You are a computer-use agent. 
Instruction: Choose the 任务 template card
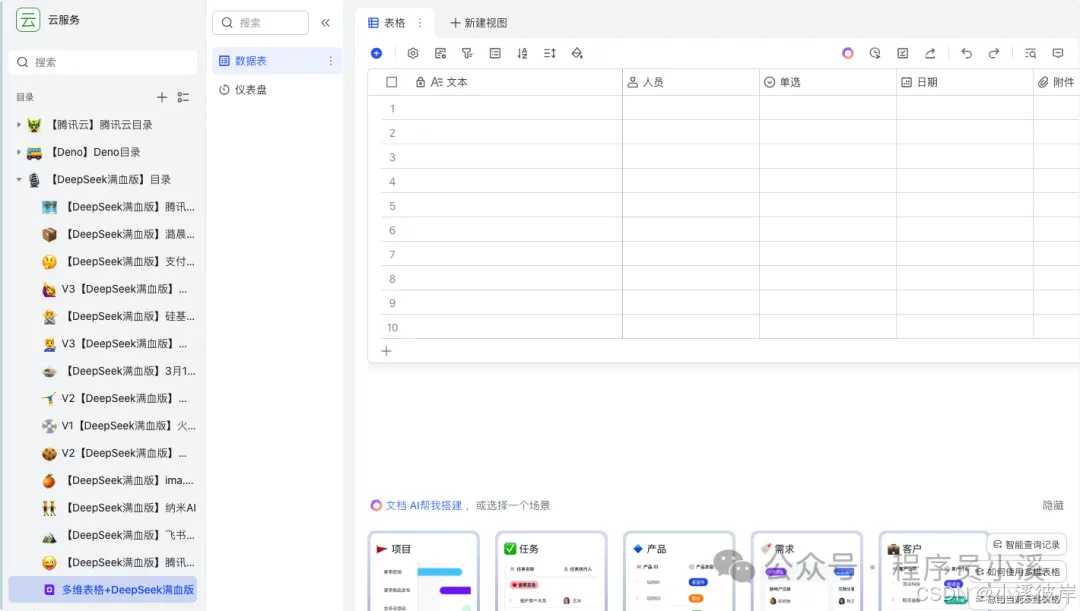tap(551, 571)
